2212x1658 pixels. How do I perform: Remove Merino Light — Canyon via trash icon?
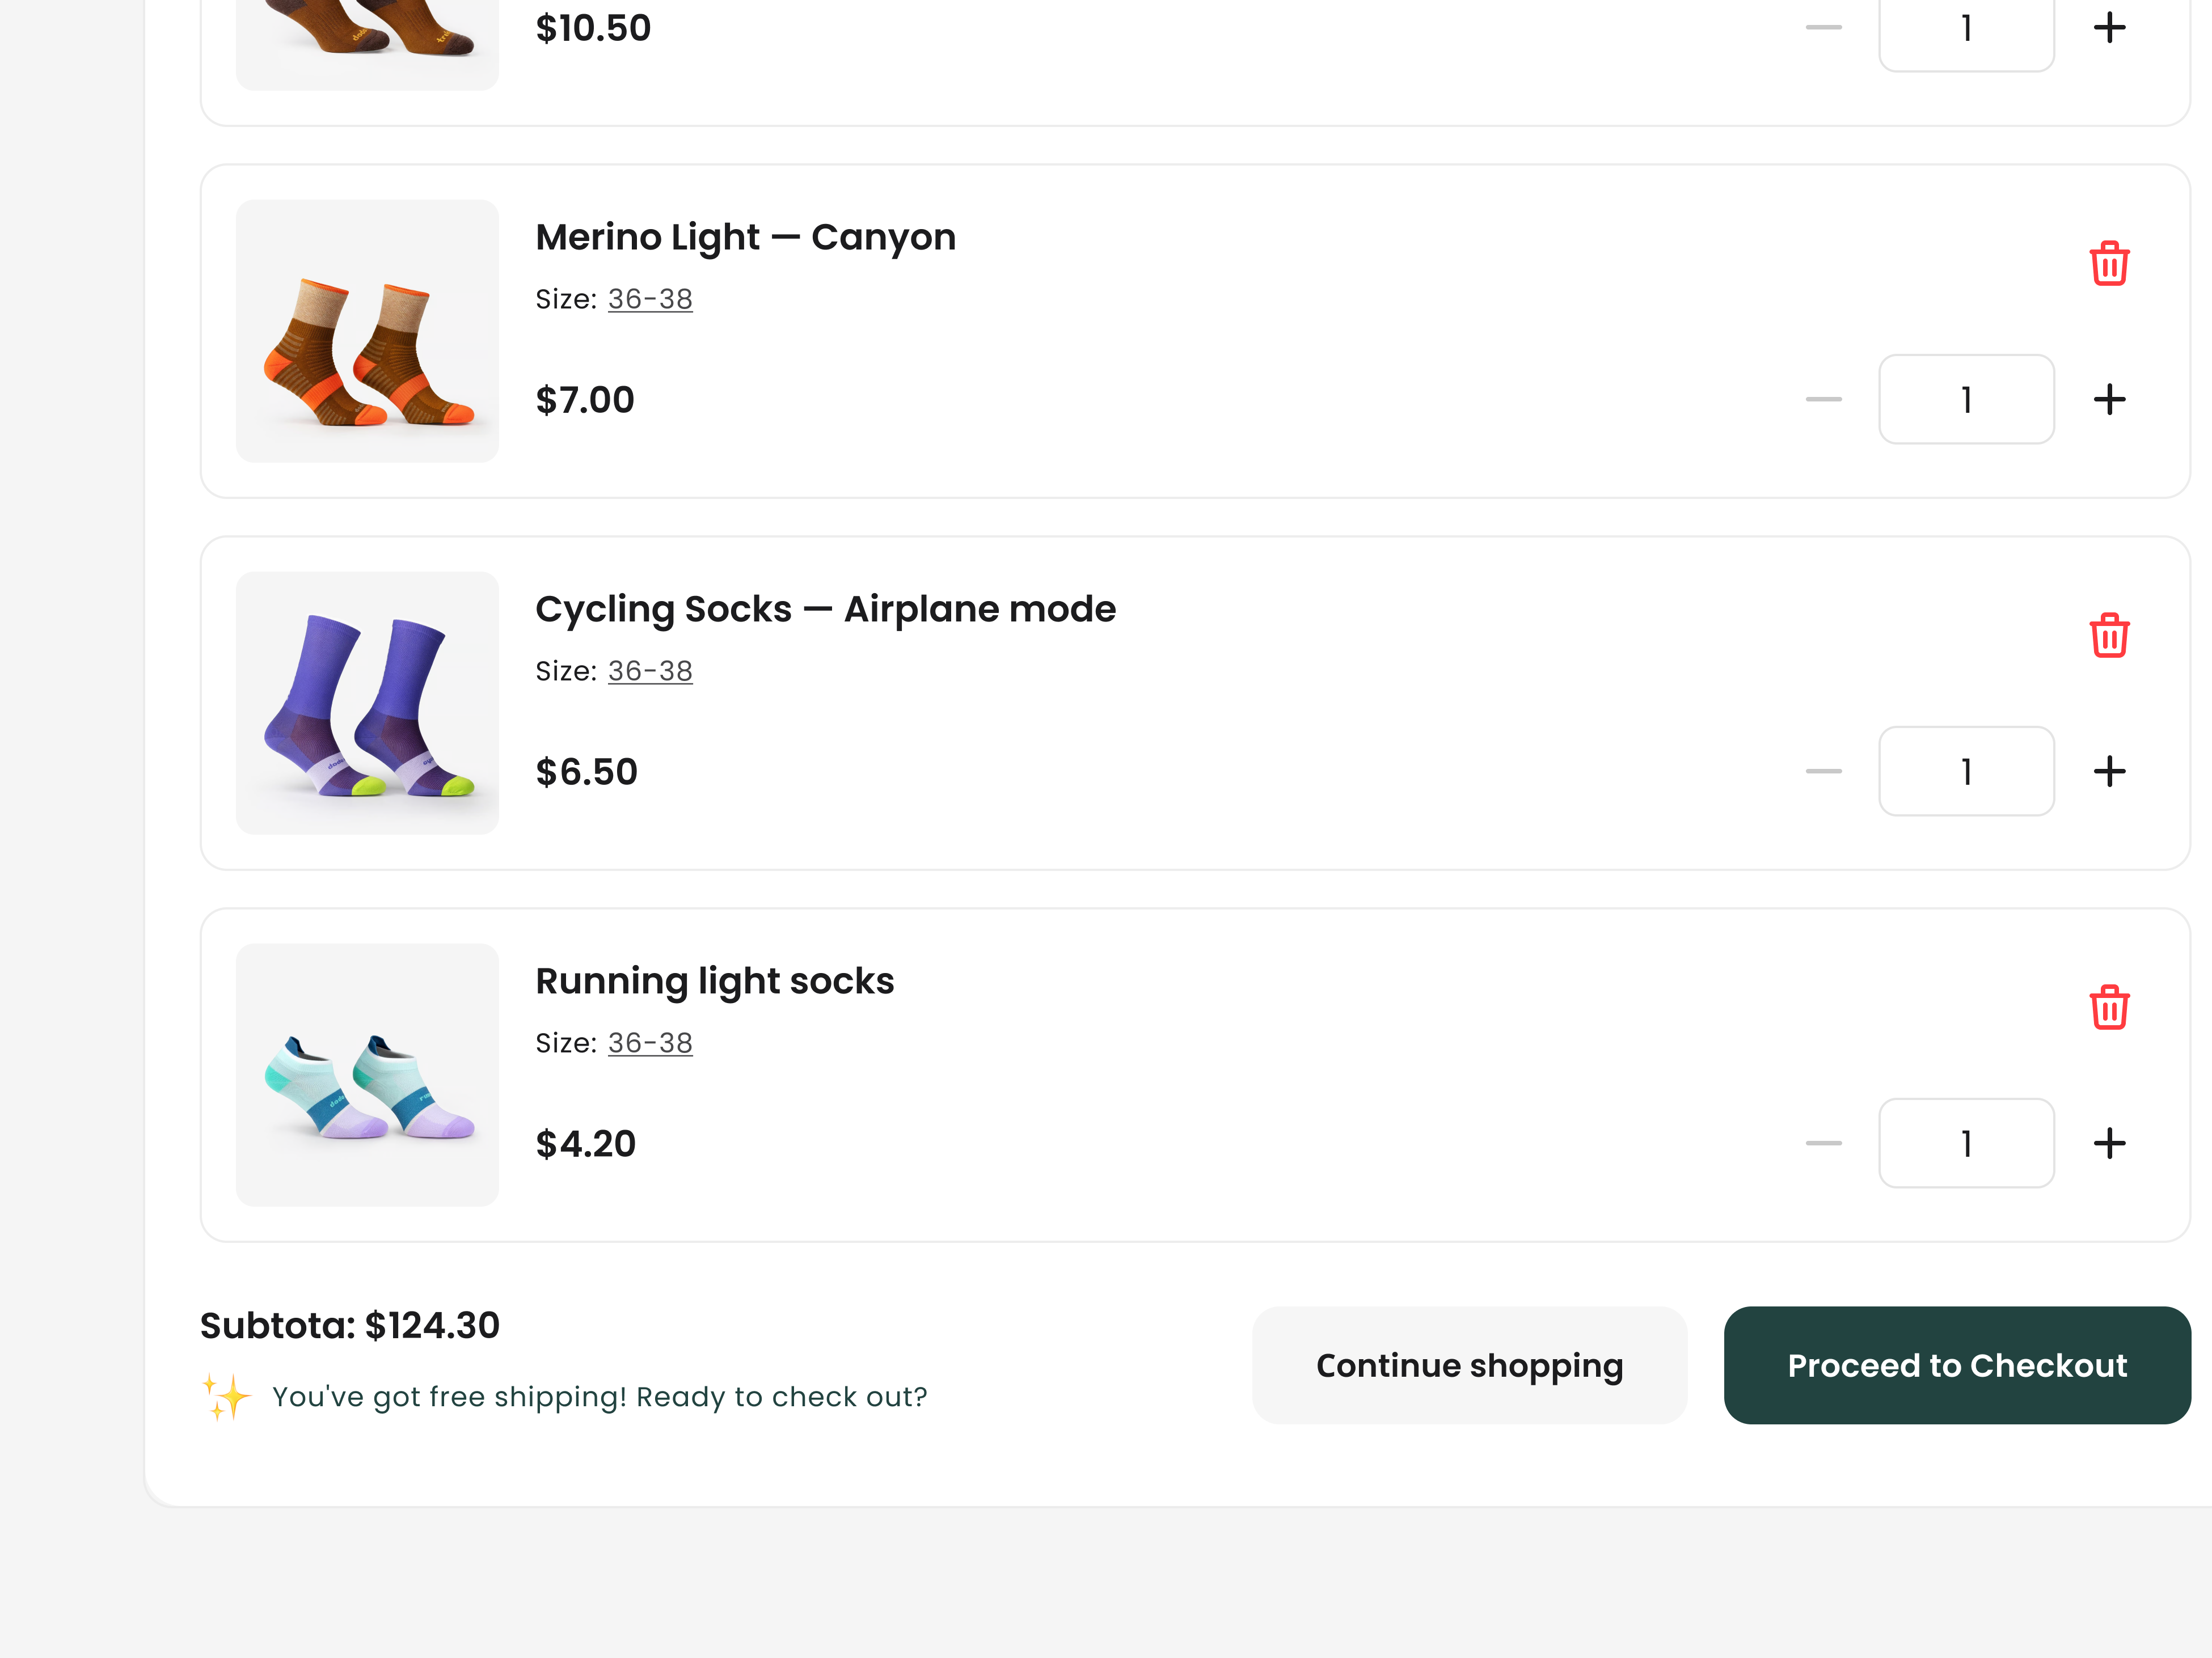[2109, 263]
